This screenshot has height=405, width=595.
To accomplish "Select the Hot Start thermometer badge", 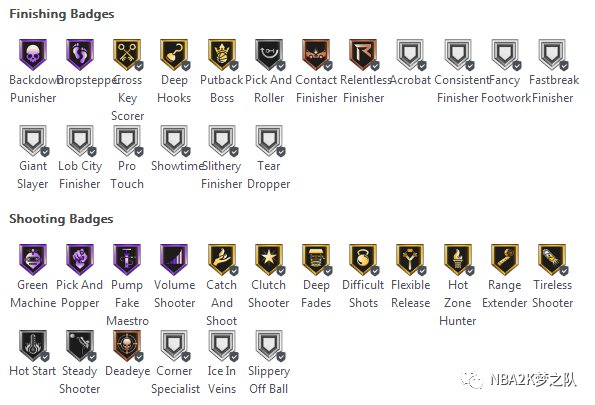I will [33, 346].
